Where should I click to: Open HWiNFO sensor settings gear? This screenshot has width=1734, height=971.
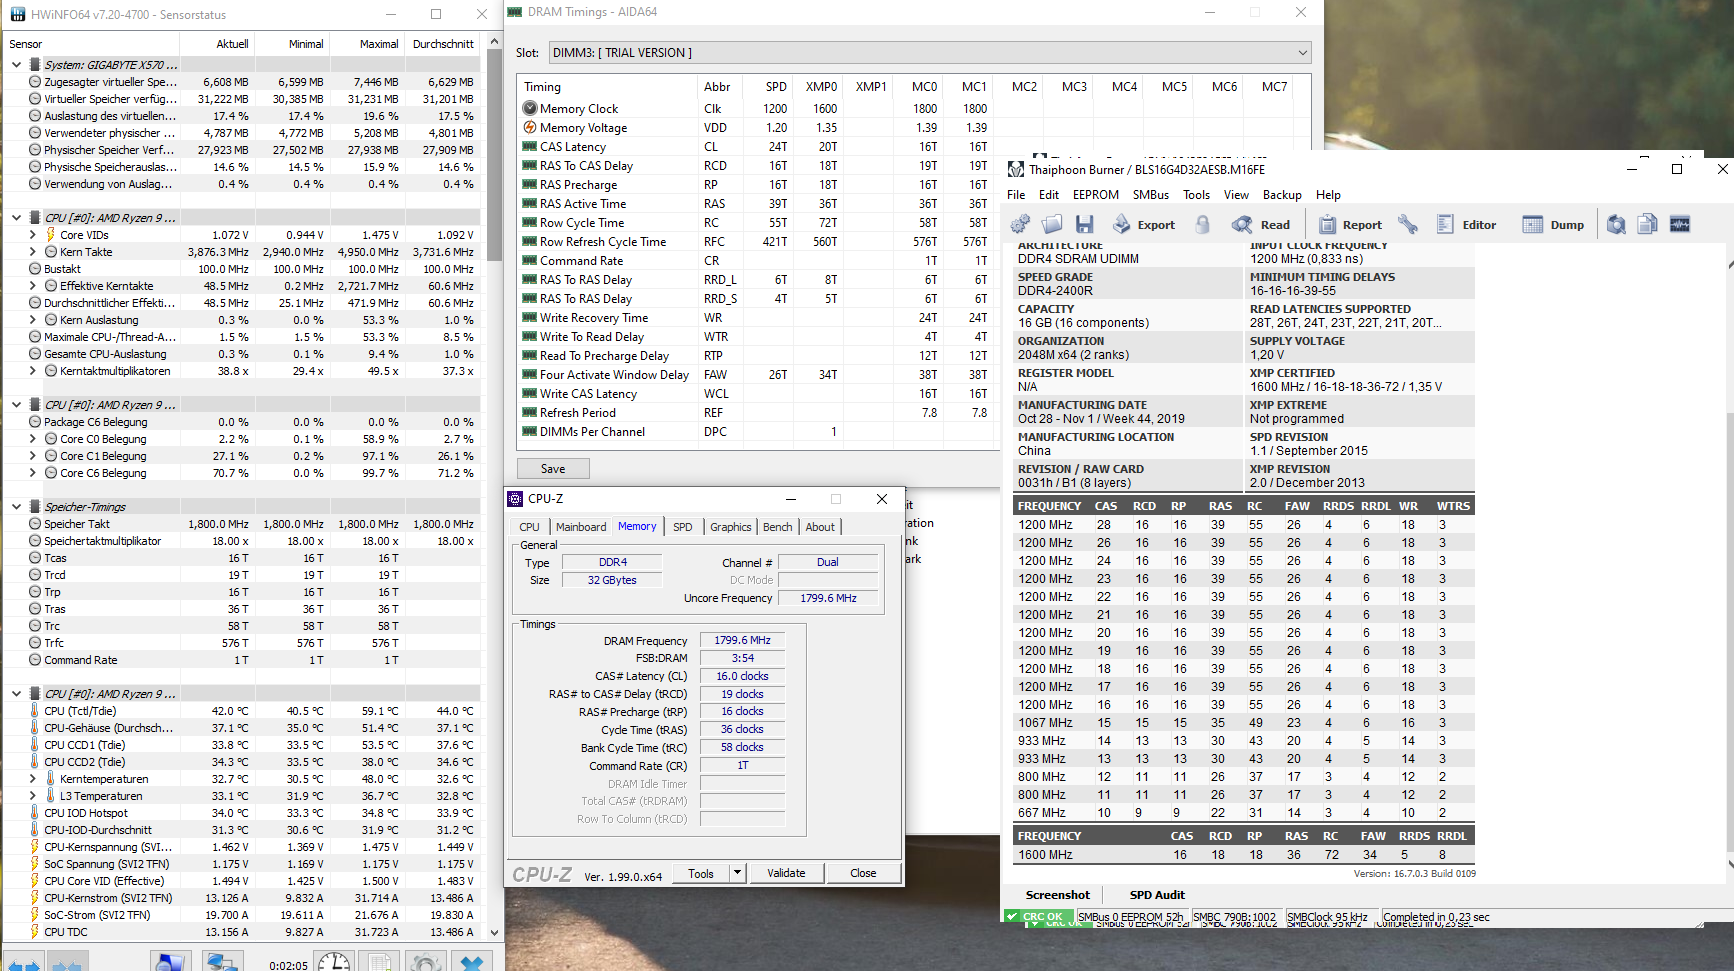tap(426, 963)
